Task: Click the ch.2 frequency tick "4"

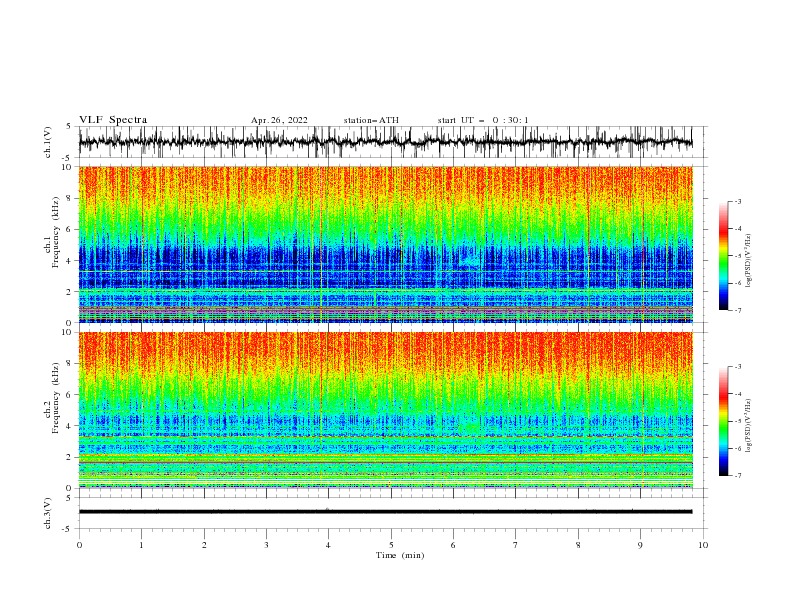Action: click(69, 426)
